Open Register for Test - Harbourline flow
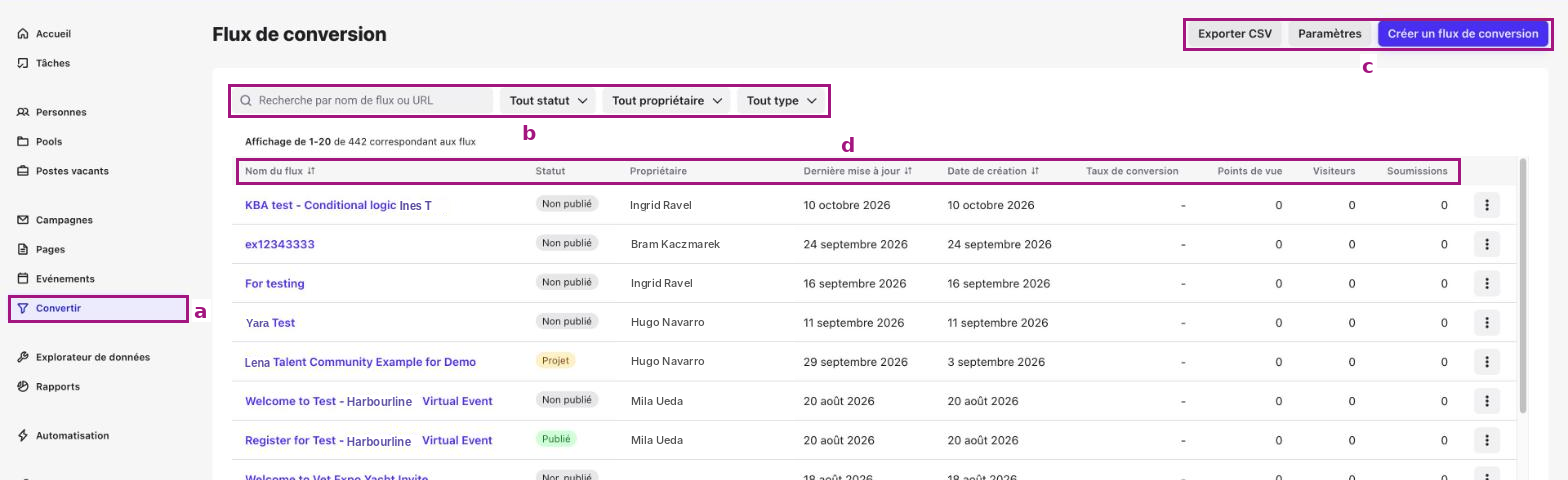1568x480 pixels. coord(369,440)
